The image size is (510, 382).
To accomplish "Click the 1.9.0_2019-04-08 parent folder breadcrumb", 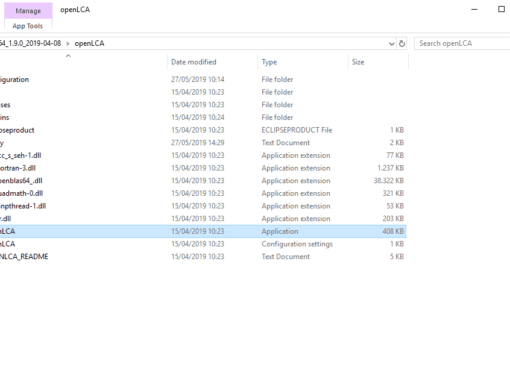I will [30, 43].
